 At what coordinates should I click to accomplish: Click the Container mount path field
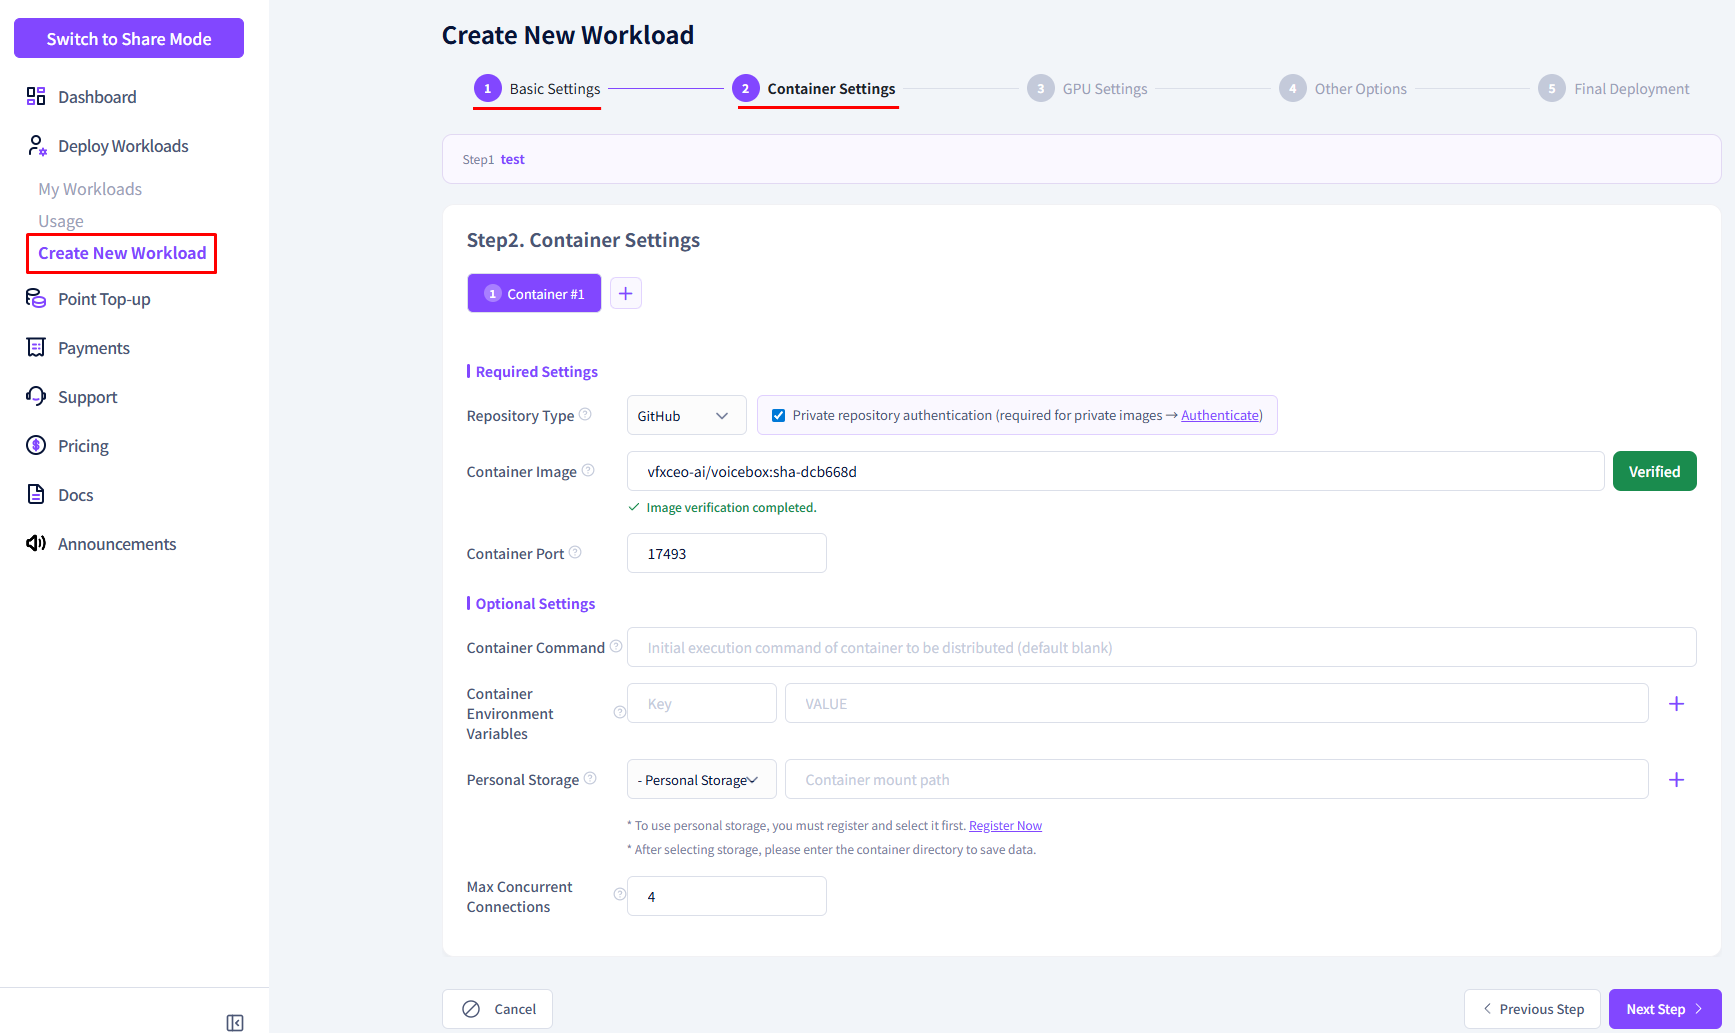point(1216,779)
